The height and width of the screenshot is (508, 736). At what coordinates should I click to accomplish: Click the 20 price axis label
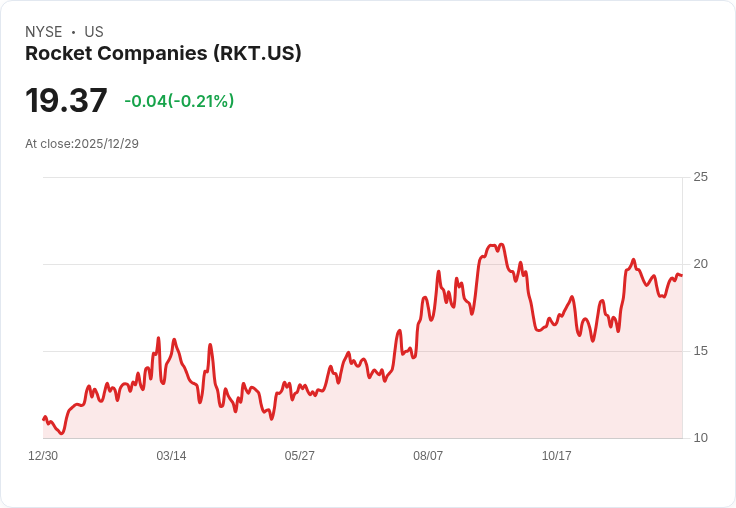pos(700,264)
